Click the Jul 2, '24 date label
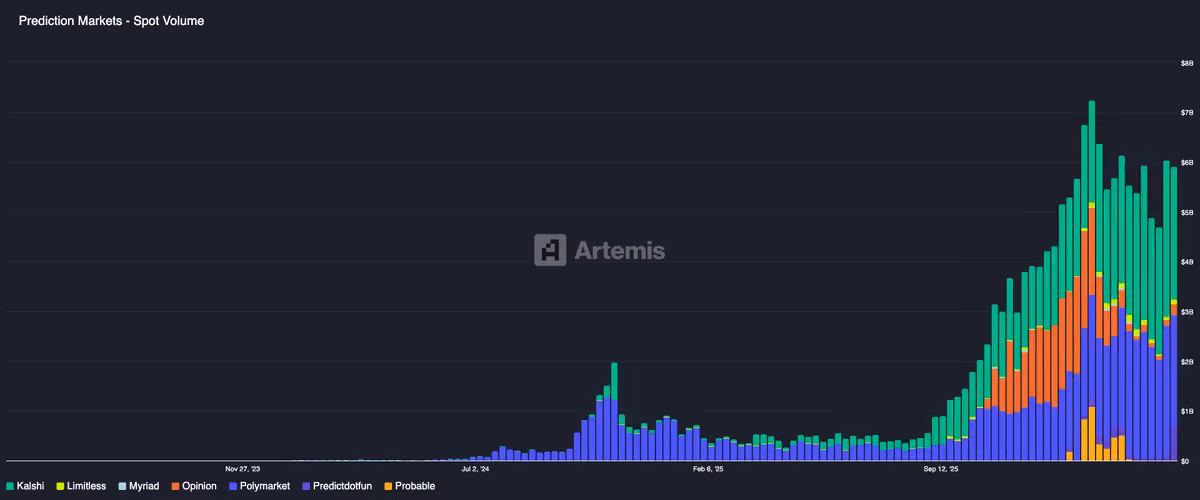Viewport: 1200px width, 500px height. [x=475, y=468]
